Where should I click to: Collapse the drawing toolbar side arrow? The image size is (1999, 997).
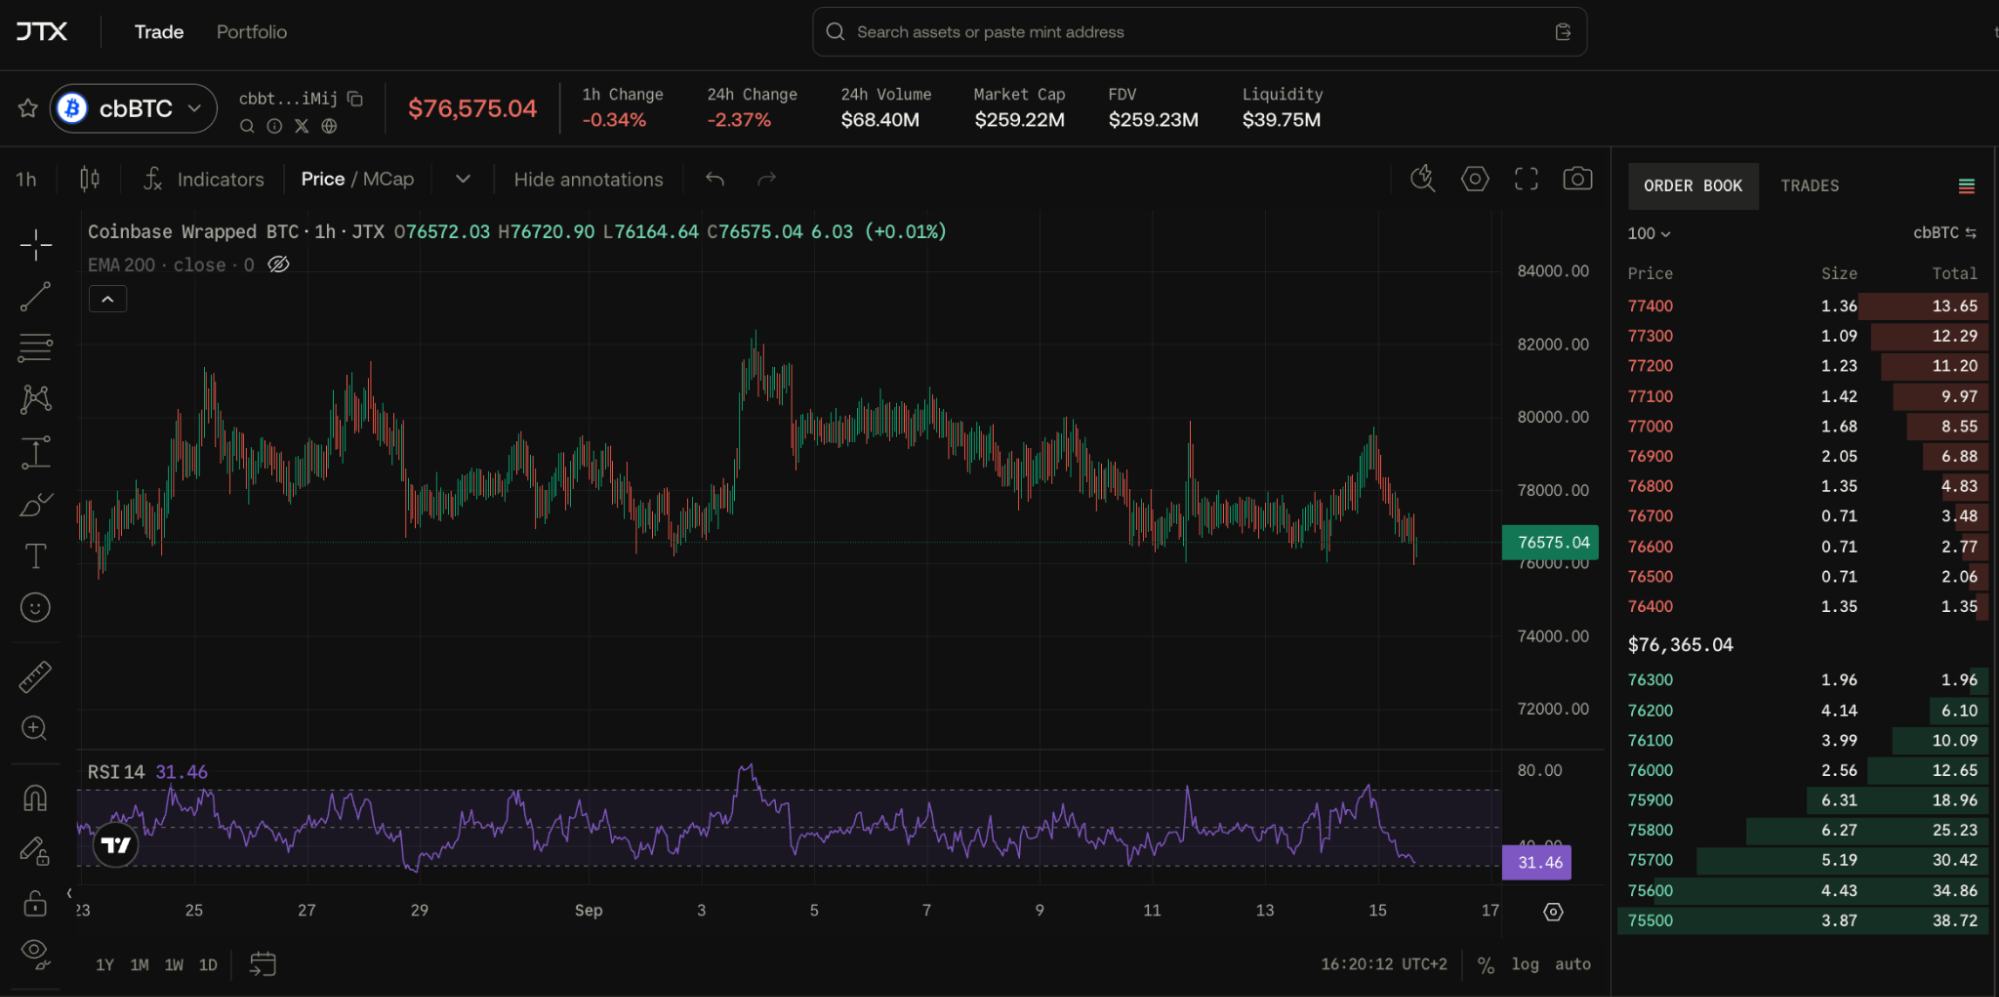pyautogui.click(x=69, y=893)
